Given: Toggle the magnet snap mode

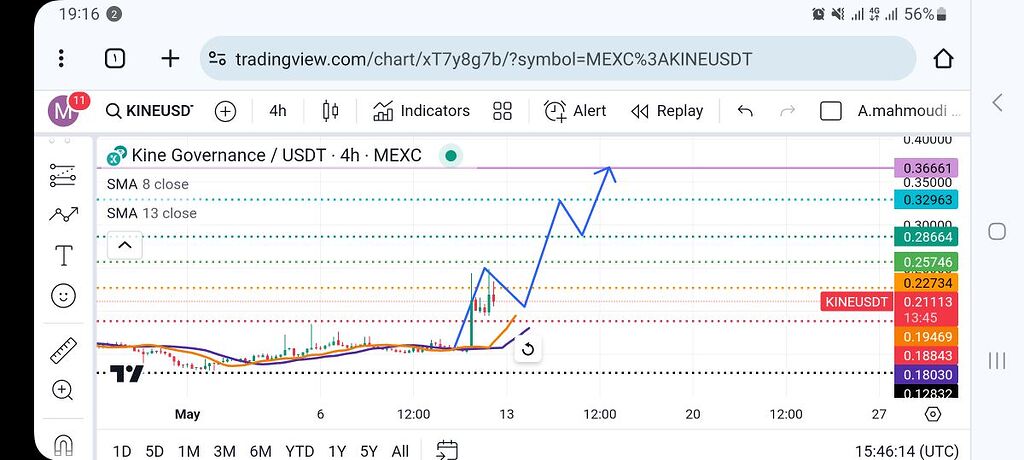Looking at the screenshot, I should tap(63, 443).
